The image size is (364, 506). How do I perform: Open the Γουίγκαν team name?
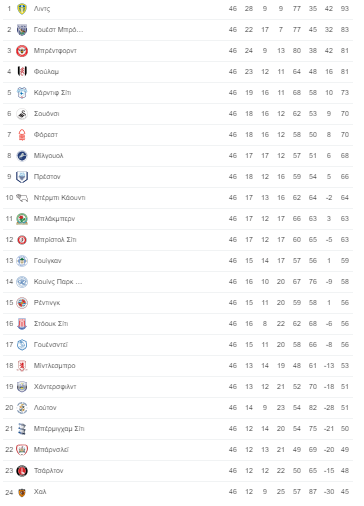tap(48, 261)
